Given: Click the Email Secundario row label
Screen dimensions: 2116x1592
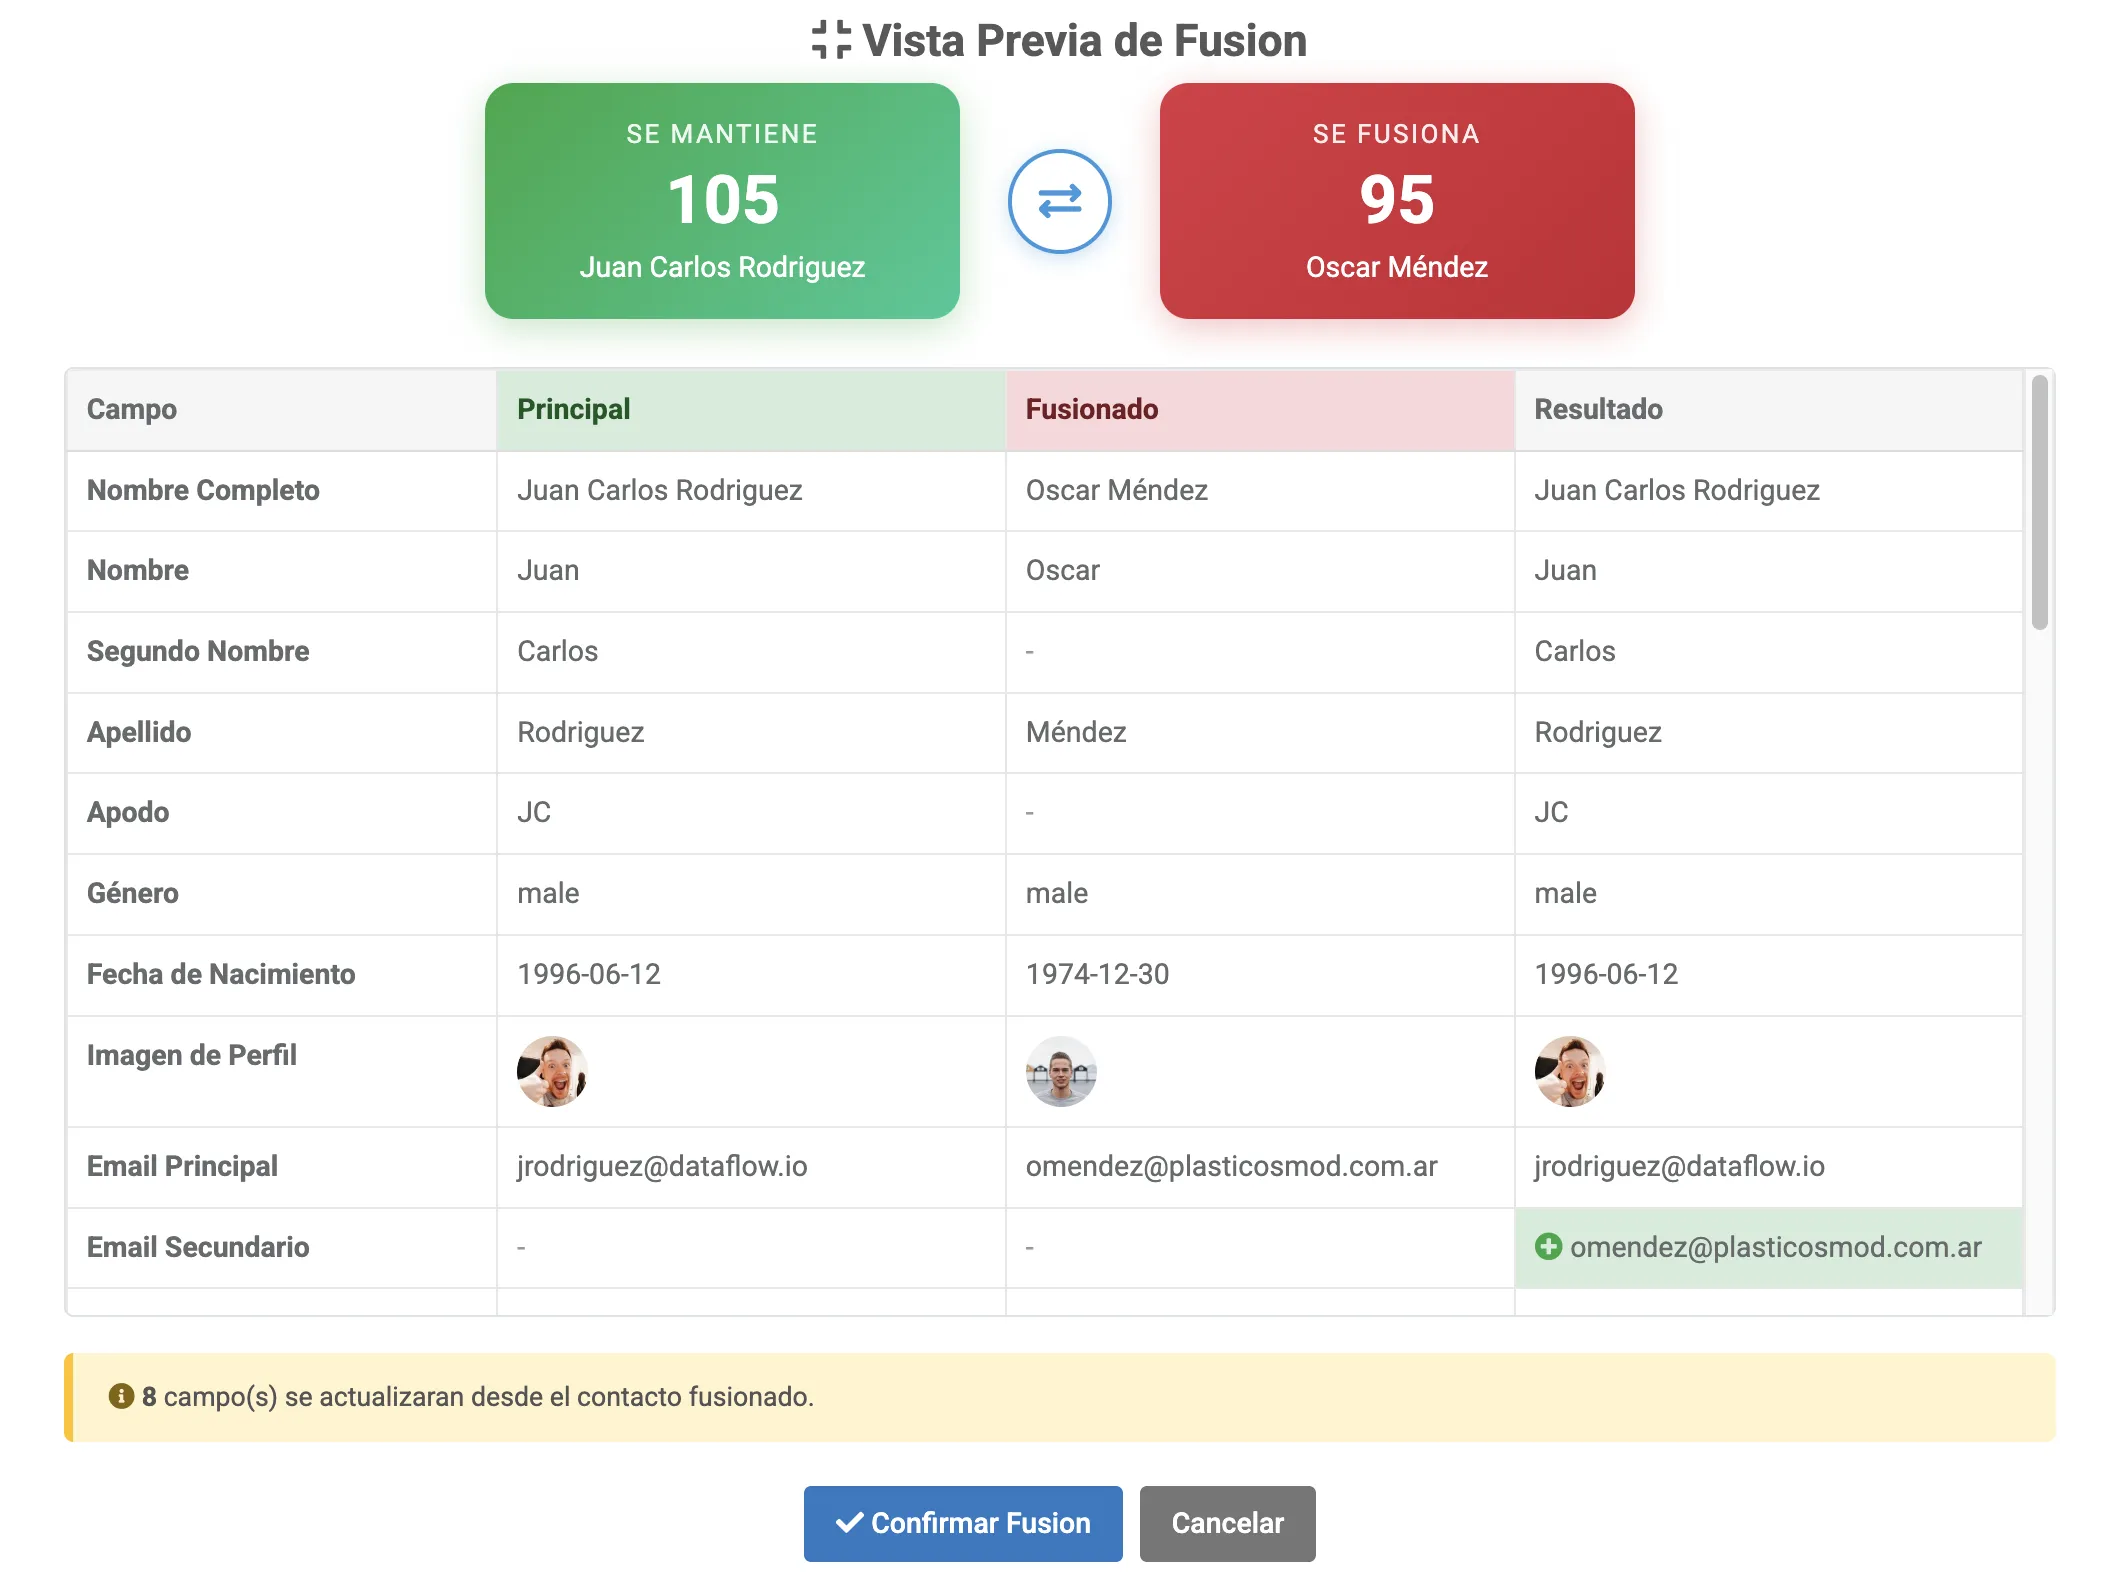Looking at the screenshot, I should coord(198,1247).
